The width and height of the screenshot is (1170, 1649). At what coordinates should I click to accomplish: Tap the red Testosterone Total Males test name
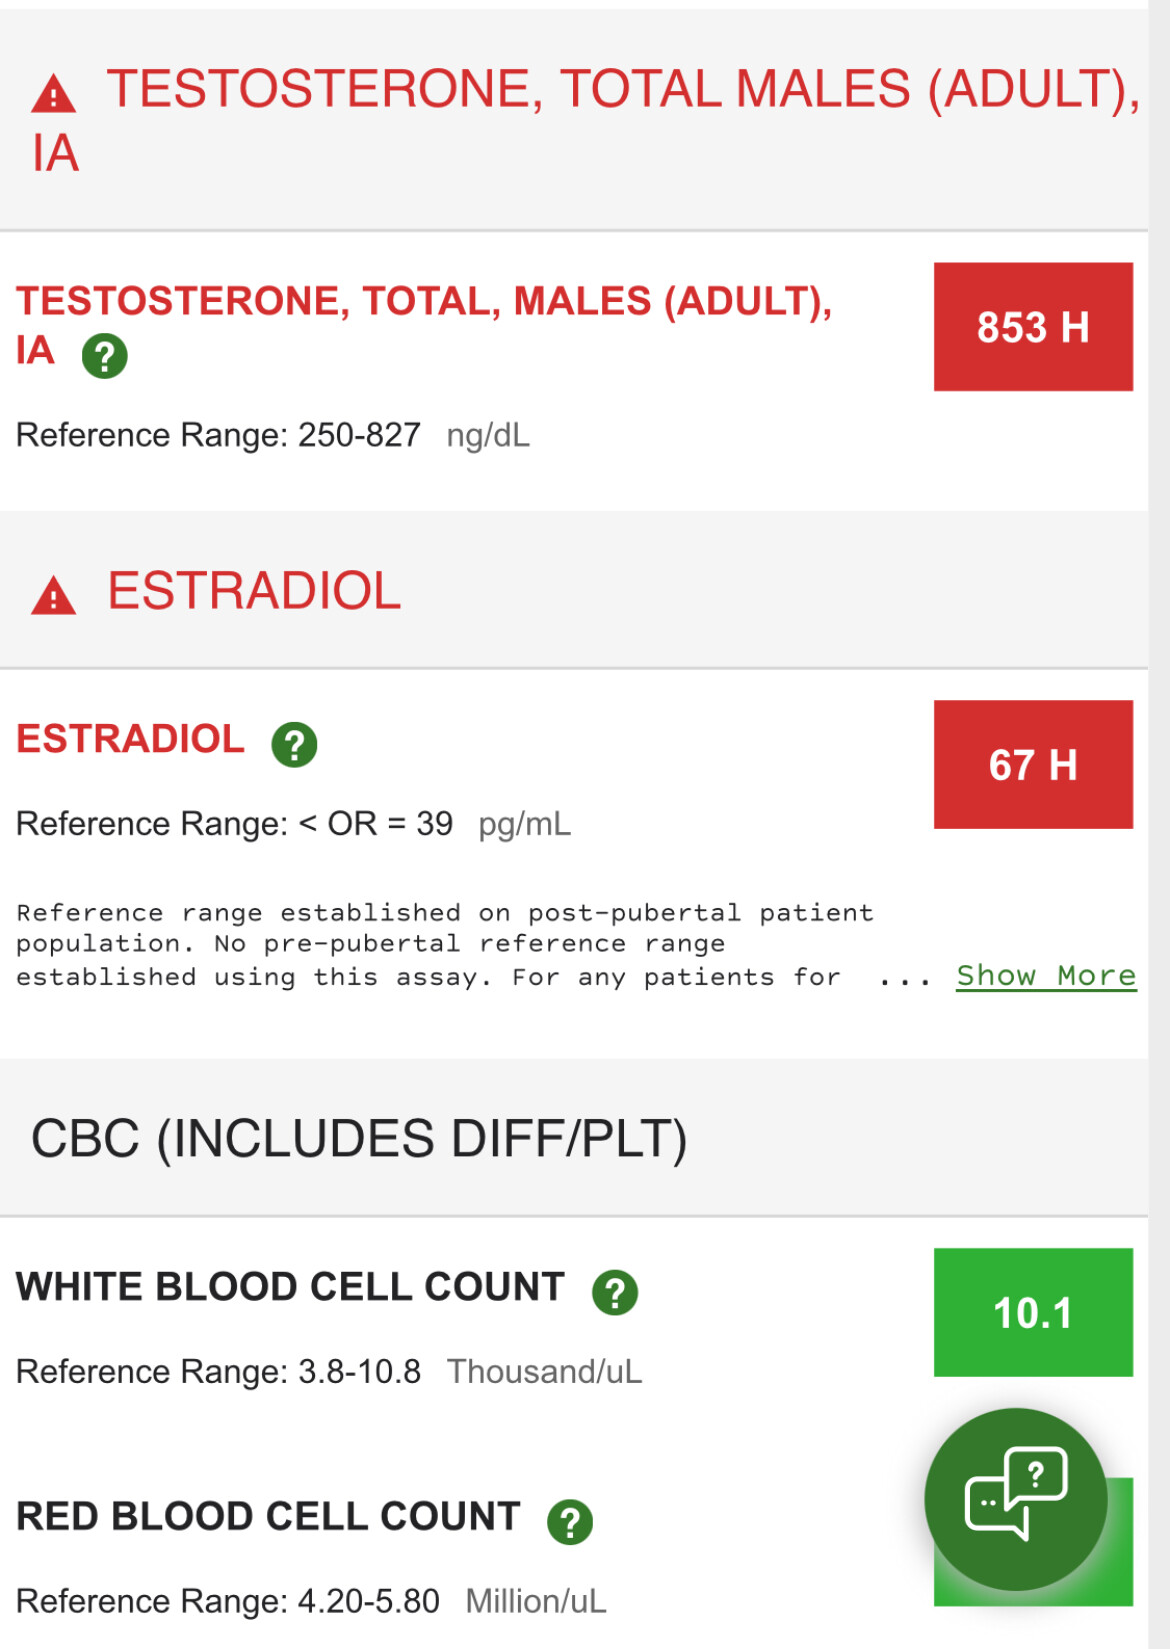click(x=424, y=325)
